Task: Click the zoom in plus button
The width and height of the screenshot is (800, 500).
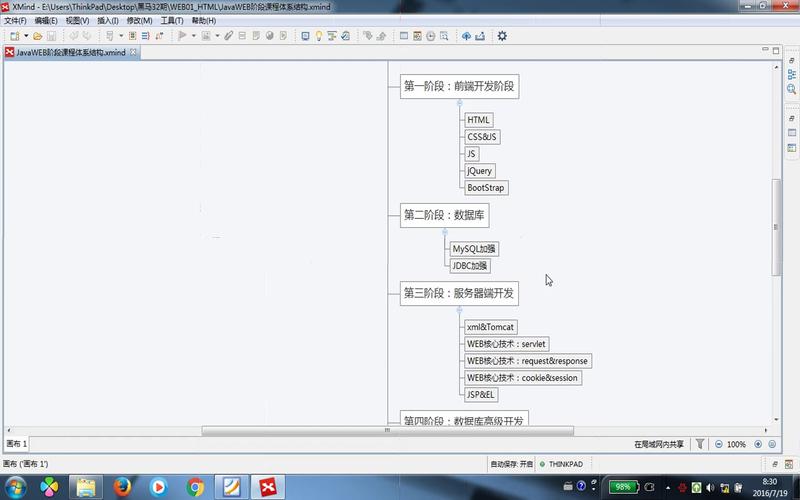Action: 758,444
